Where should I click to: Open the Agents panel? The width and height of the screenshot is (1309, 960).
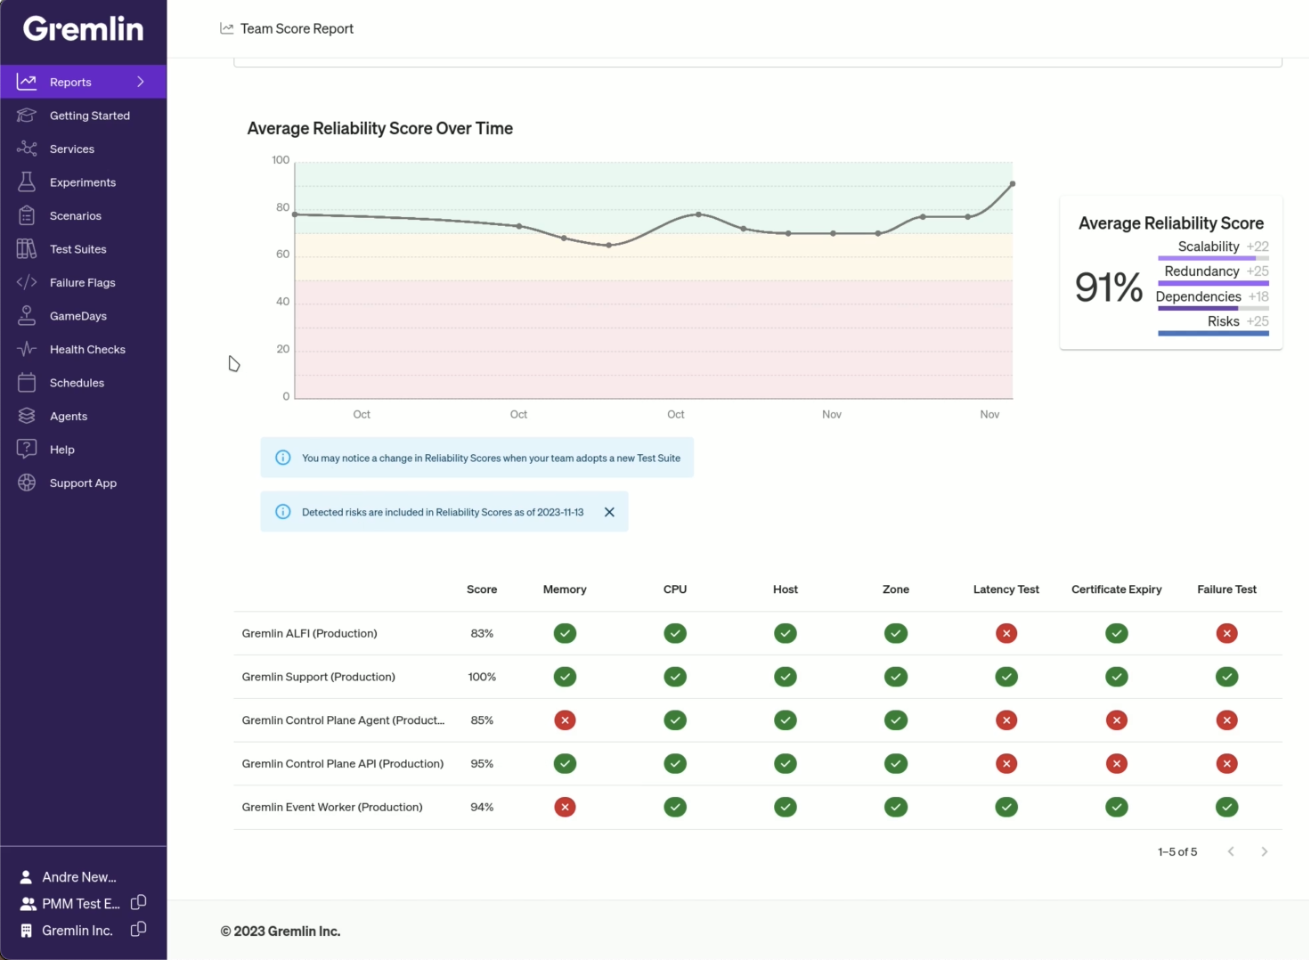point(68,415)
